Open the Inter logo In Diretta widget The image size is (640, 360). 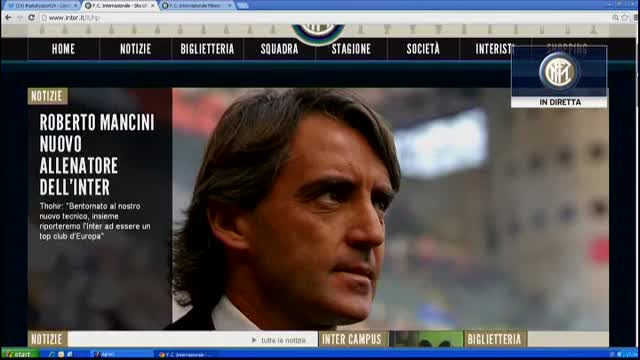(x=559, y=77)
